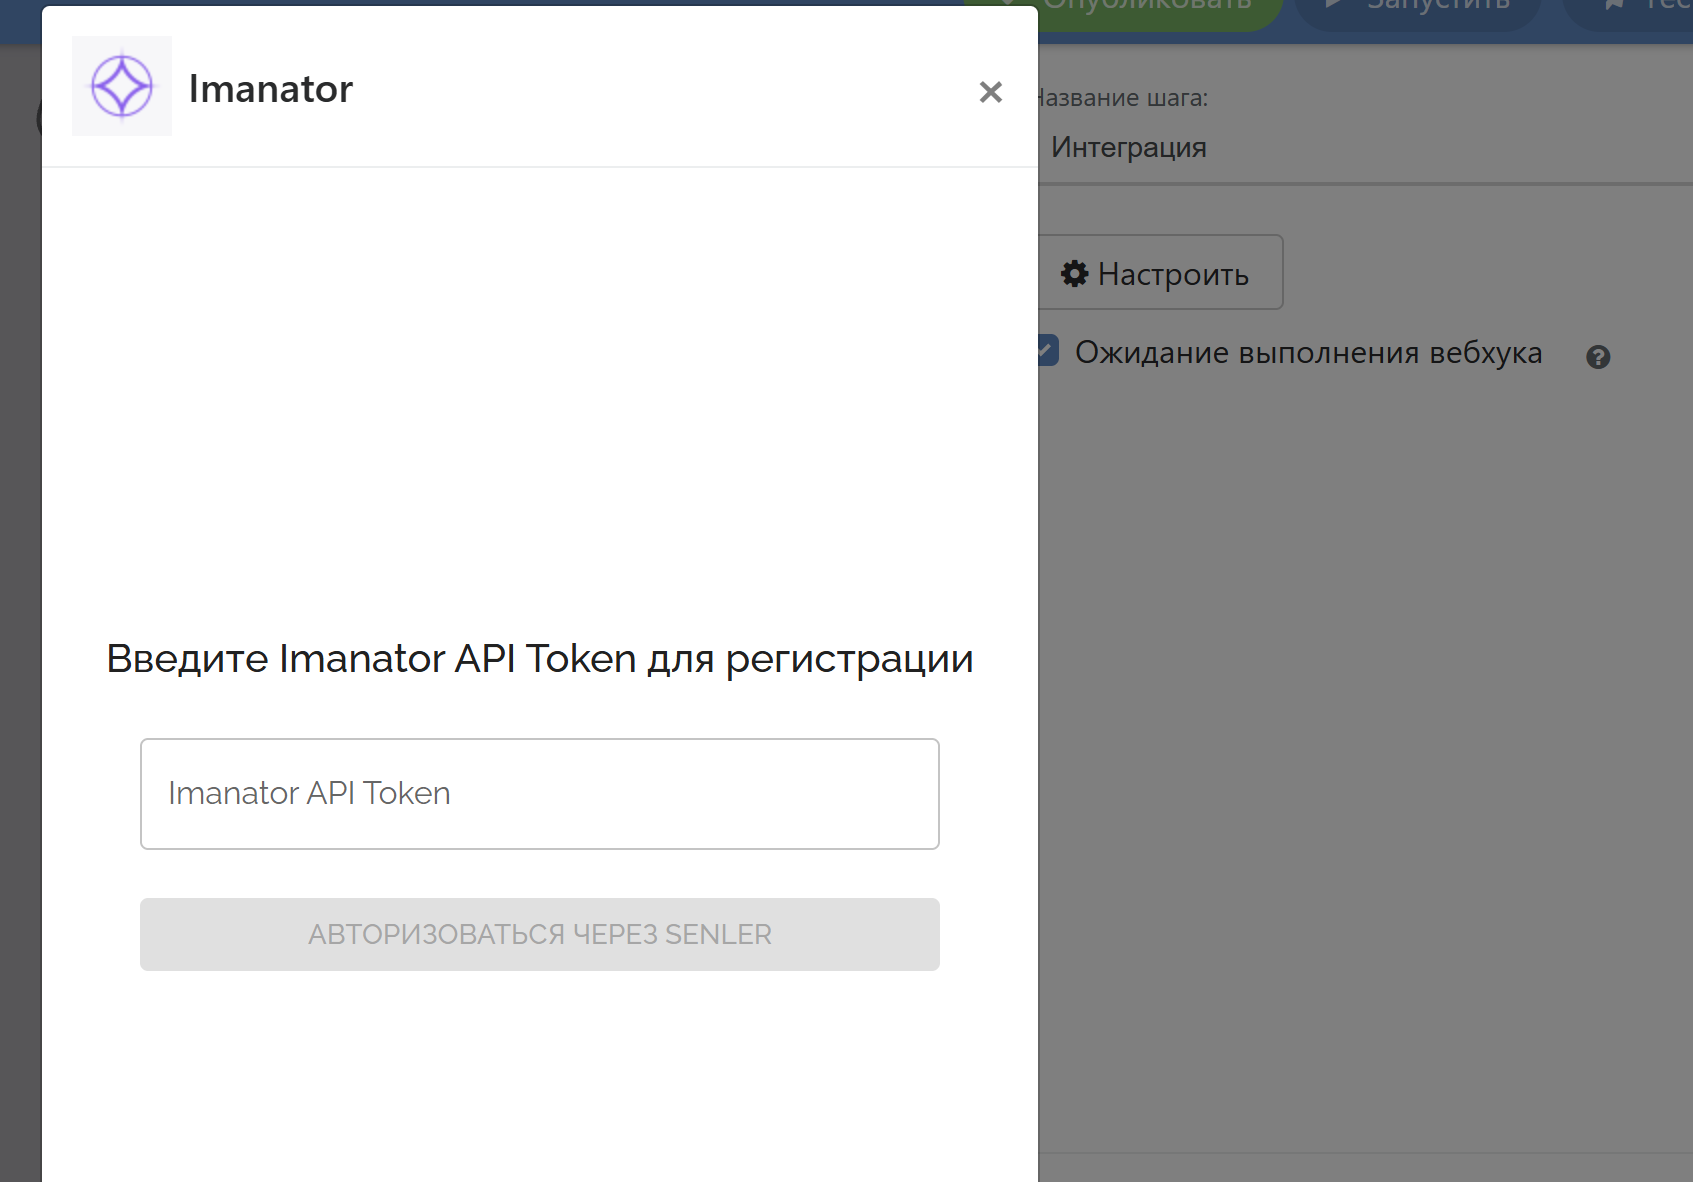Click the play triangle icon on Запустить

[1334, 5]
